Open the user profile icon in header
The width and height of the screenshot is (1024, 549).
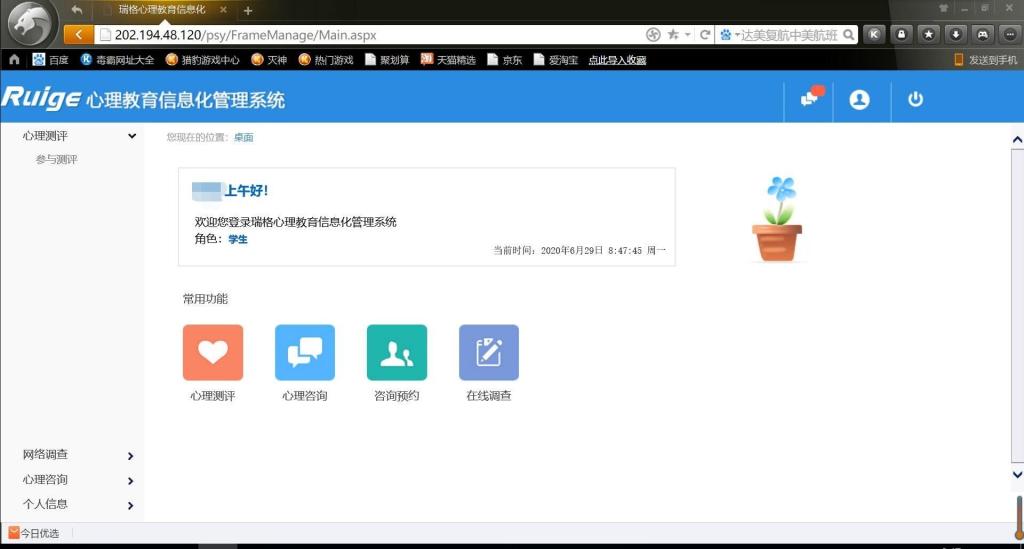click(x=859, y=100)
